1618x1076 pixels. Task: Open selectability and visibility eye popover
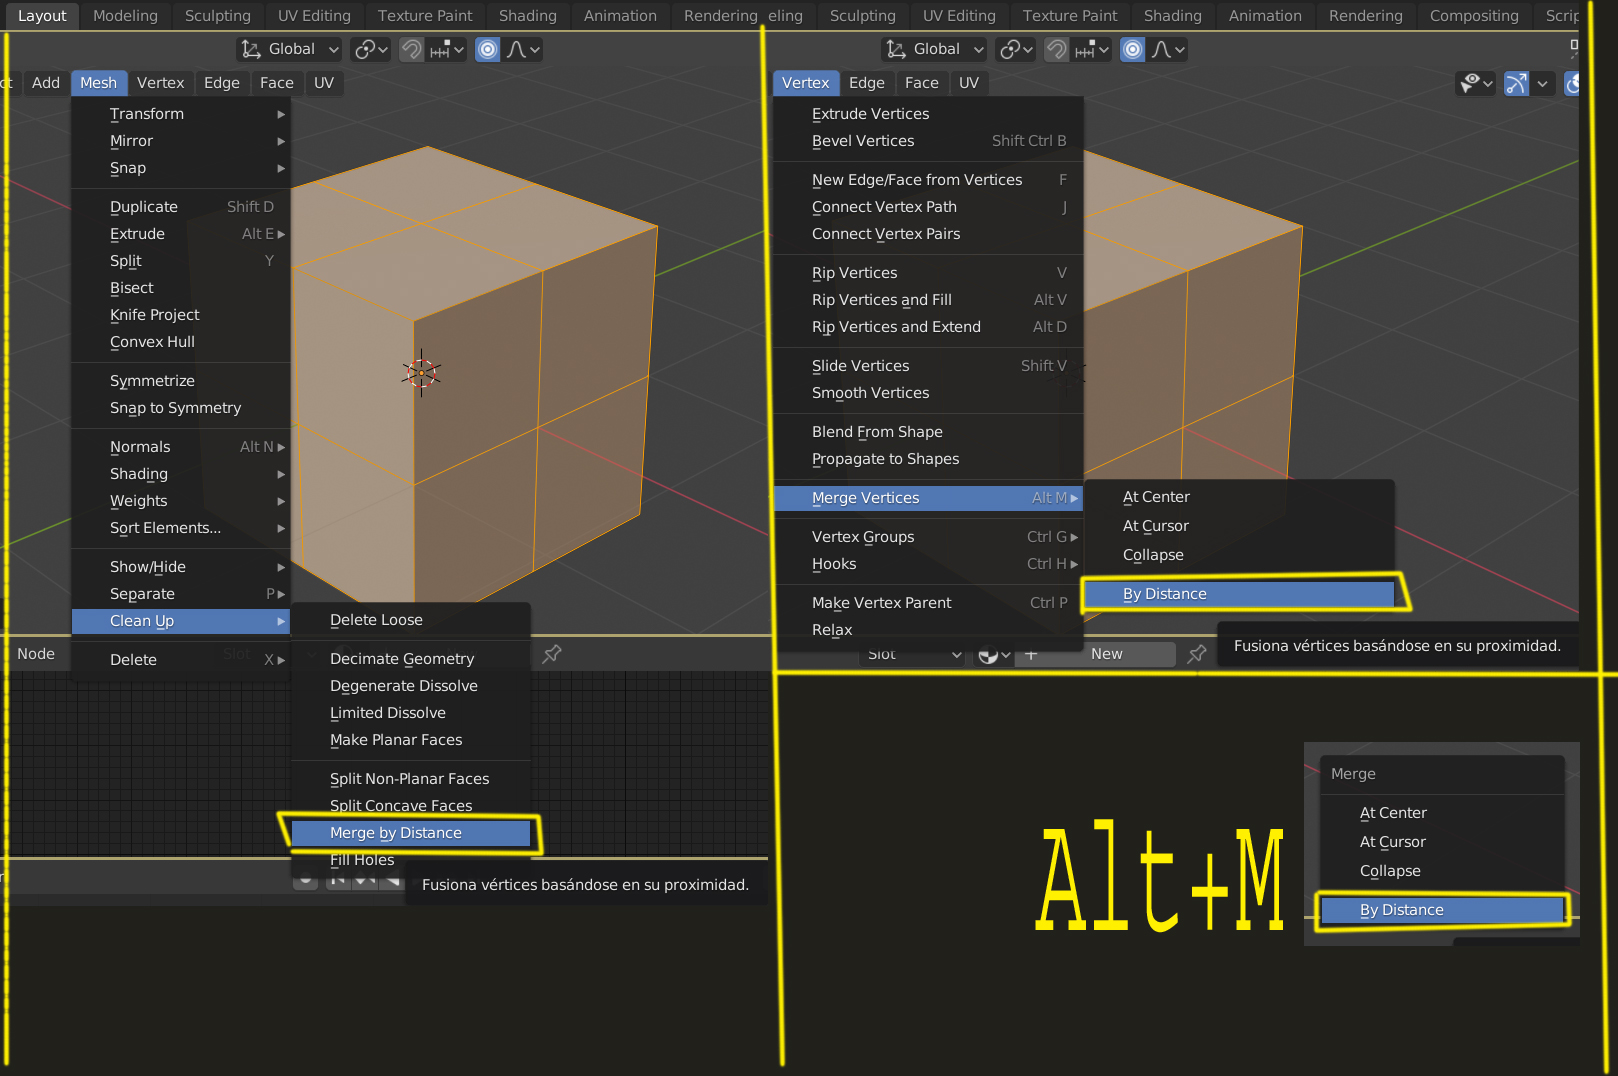[1476, 83]
